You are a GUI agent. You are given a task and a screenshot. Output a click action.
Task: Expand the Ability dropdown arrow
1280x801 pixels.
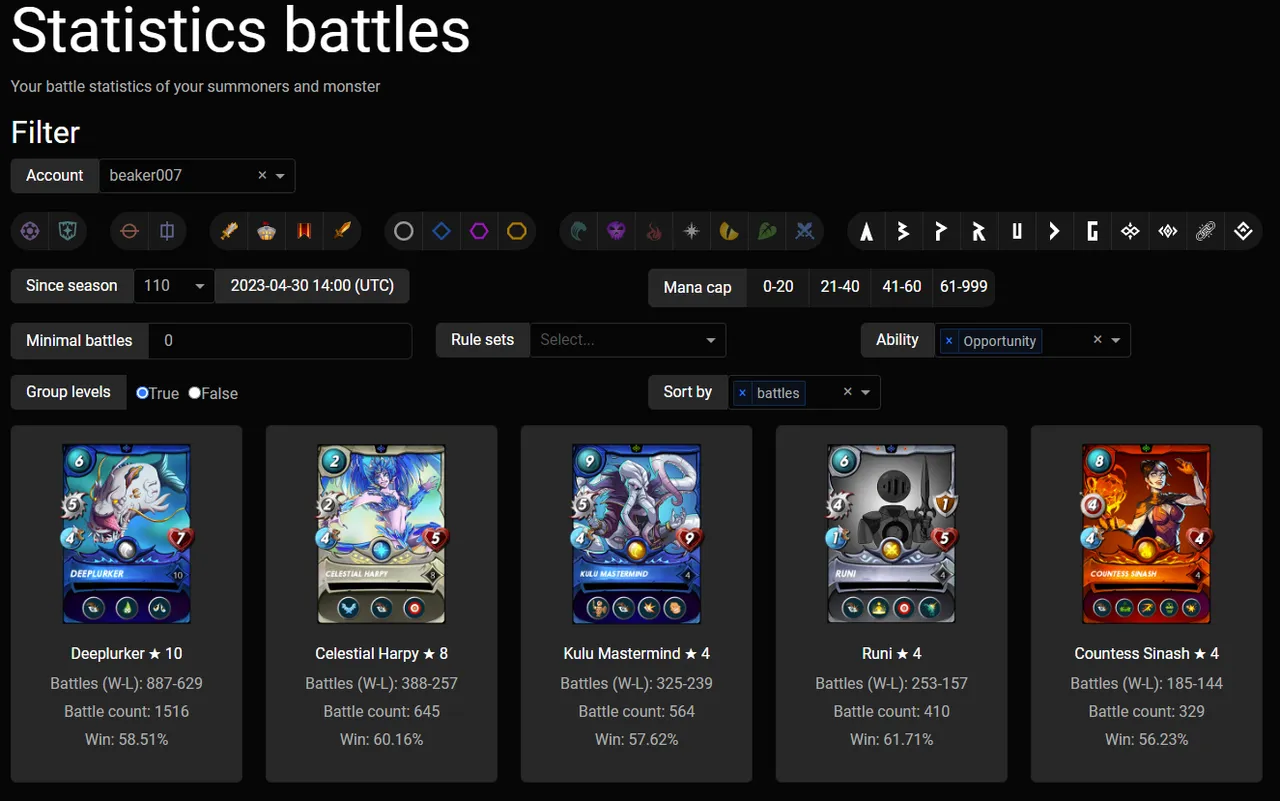pyautogui.click(x=1116, y=340)
